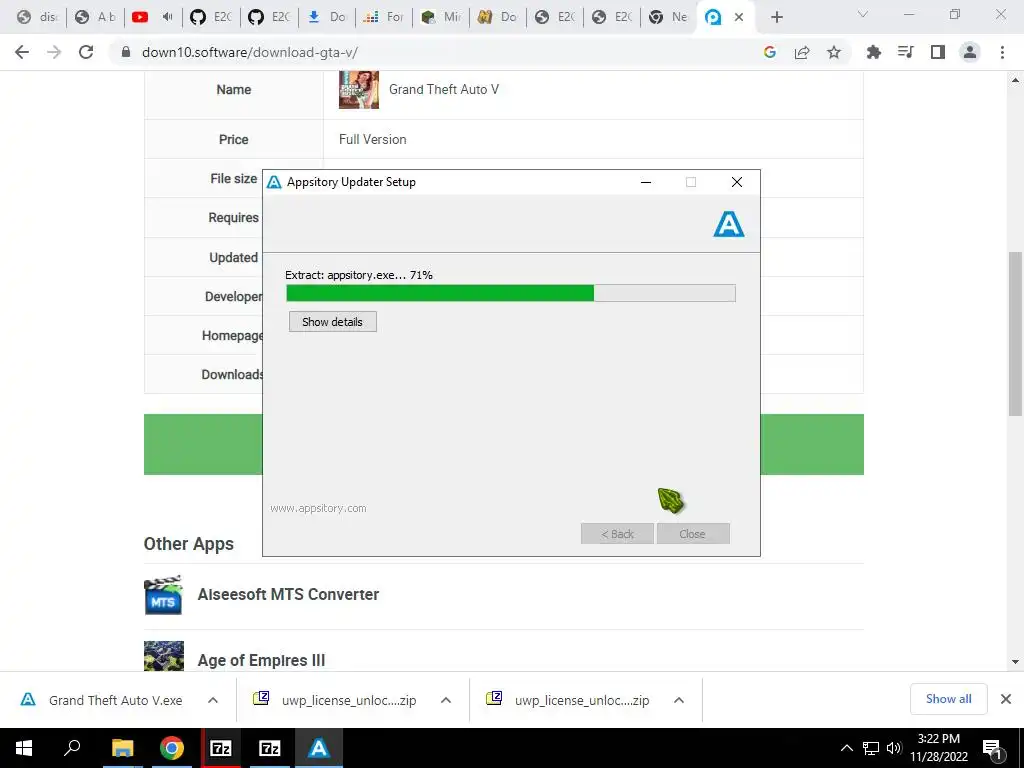Click the Age of Empires III thumbnail
The height and width of the screenshot is (768, 1024).
(163, 656)
